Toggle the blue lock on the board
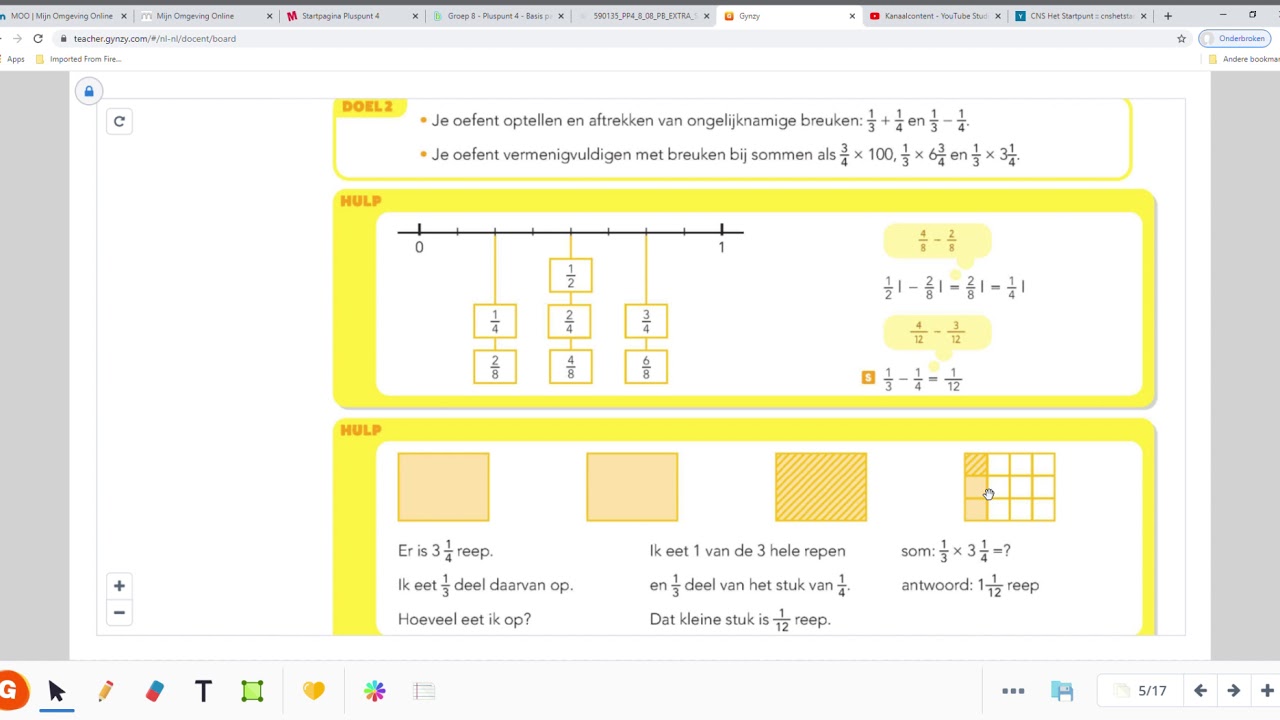The image size is (1280, 720). click(89, 91)
